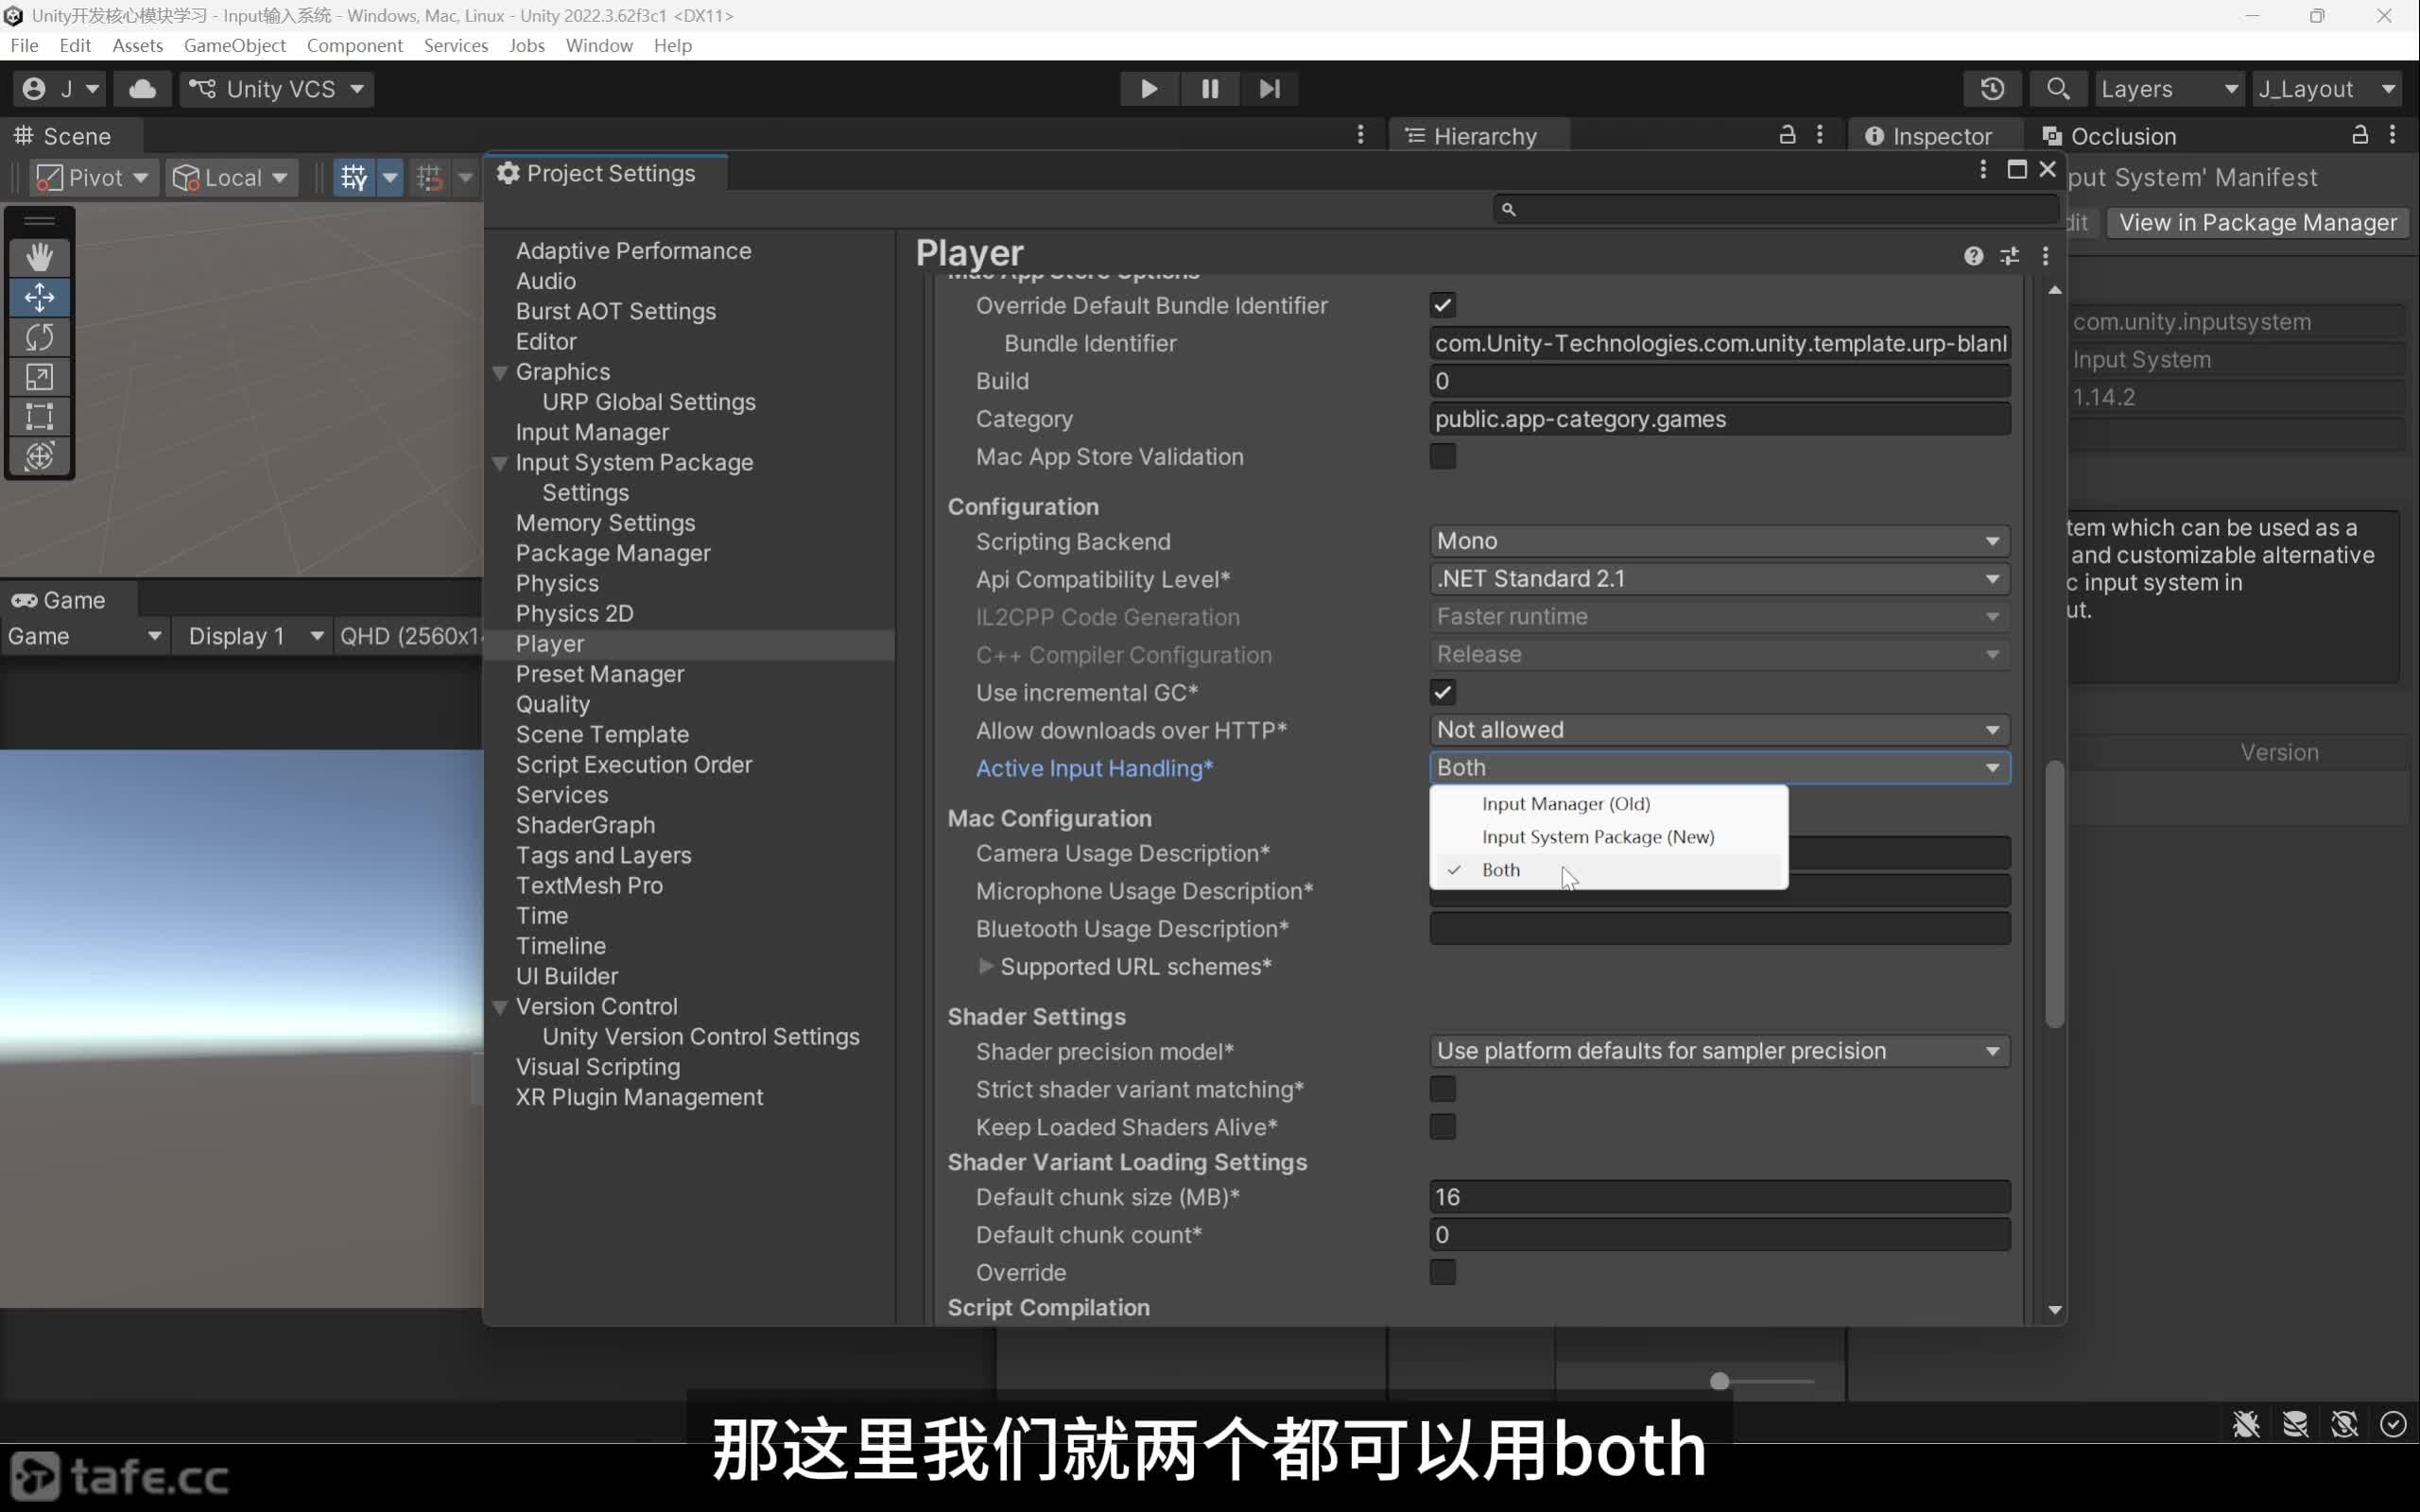Open Player settings help icon
This screenshot has height=1512, width=2420.
pos(1973,256)
